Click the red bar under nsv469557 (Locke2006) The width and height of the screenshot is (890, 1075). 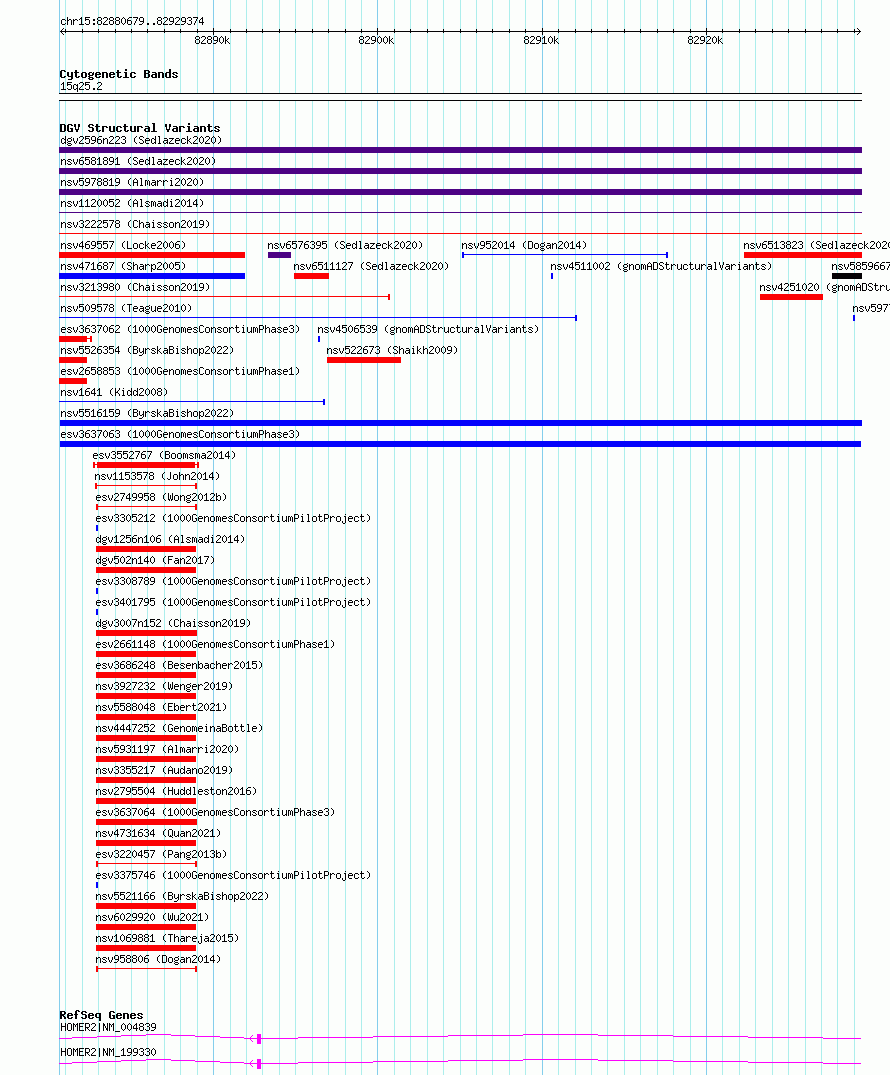152,255
